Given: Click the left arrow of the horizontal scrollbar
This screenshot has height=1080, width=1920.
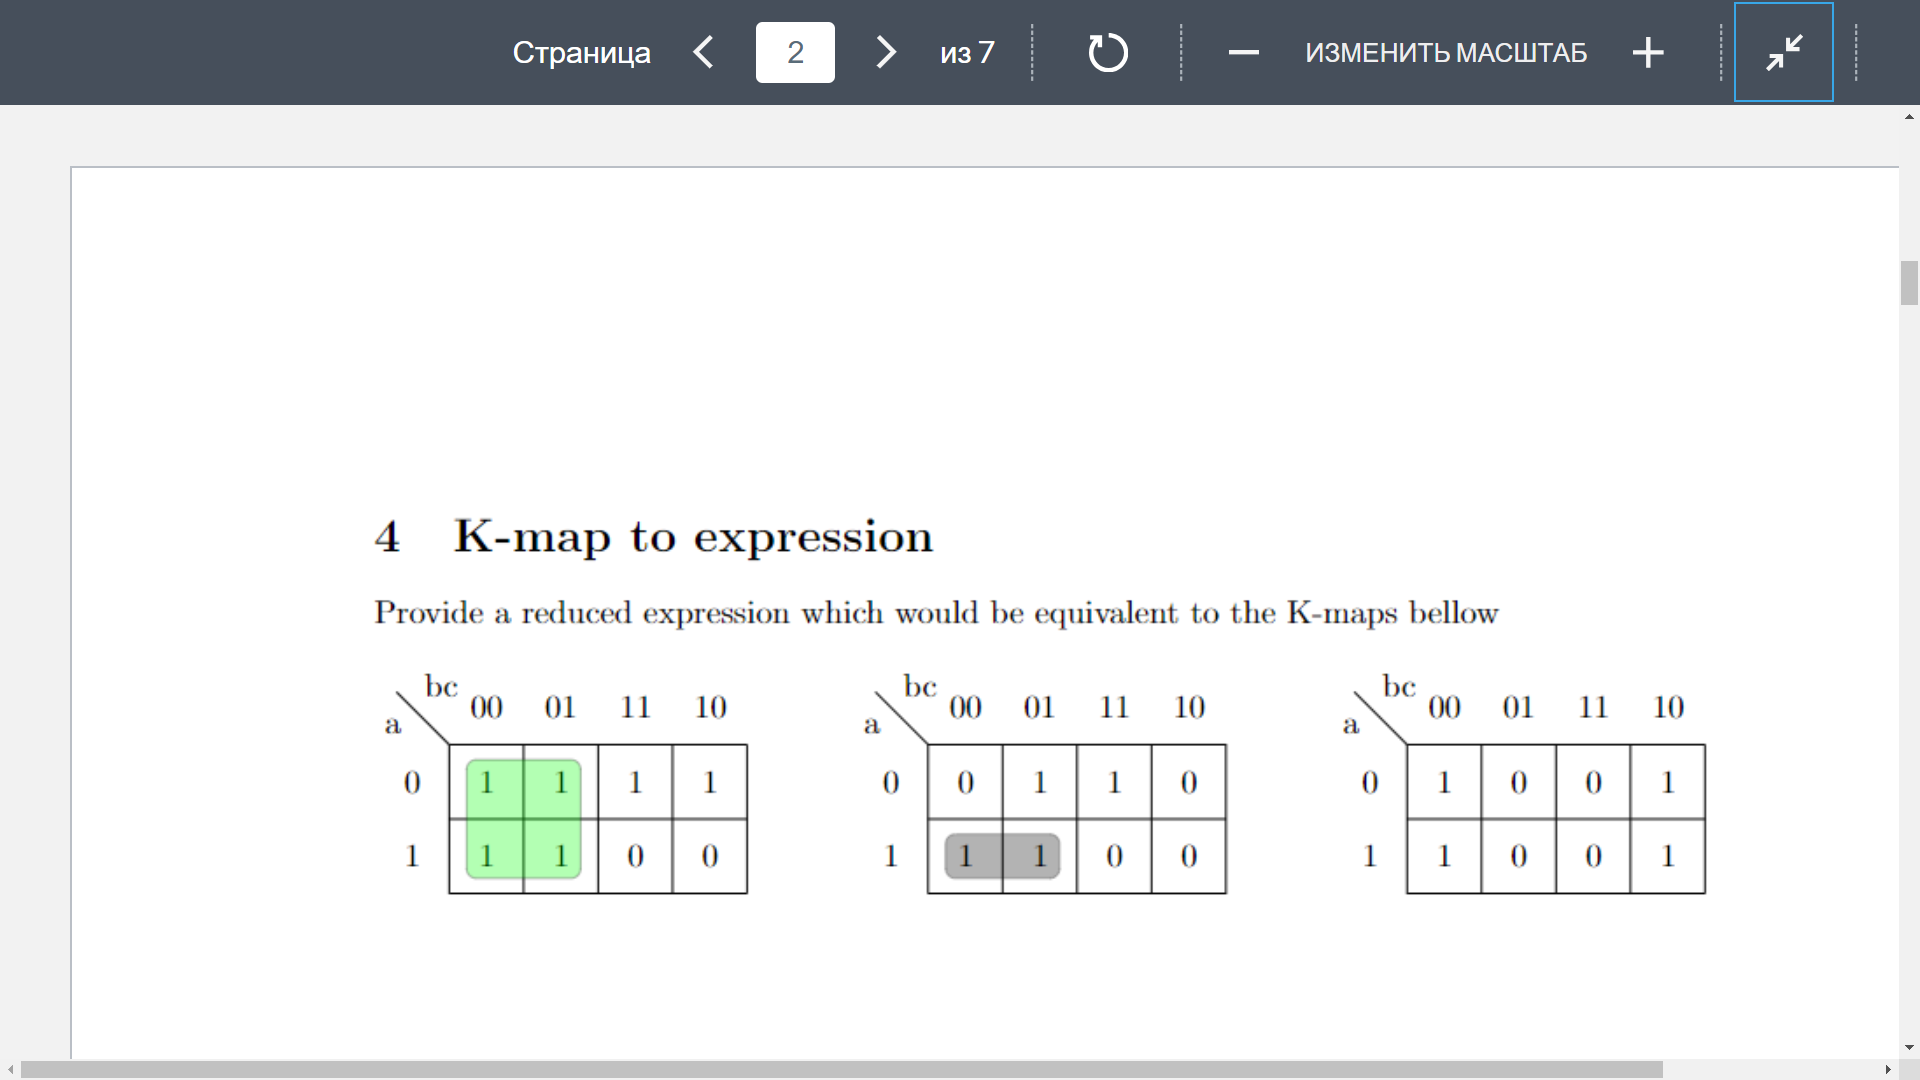Looking at the screenshot, I should [8, 1071].
